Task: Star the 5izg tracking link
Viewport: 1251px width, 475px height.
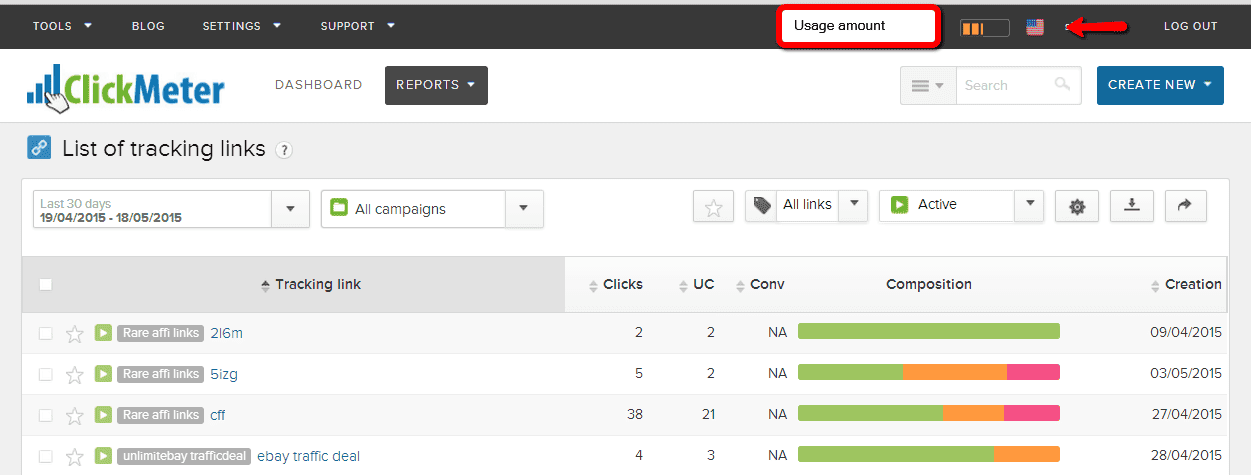Action: click(x=74, y=374)
